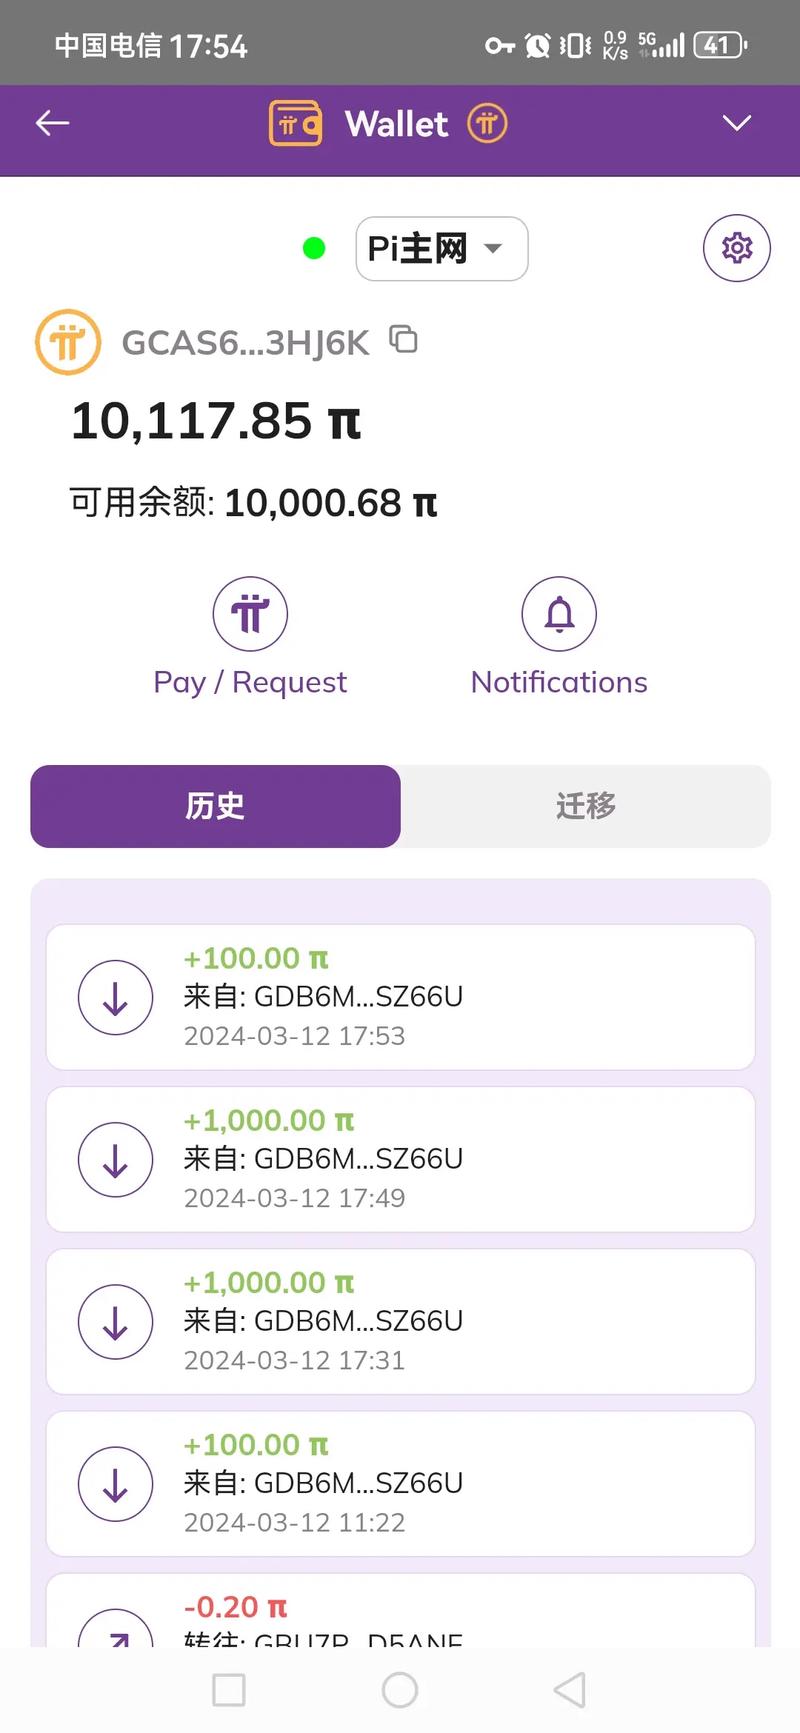Switch to the 历史 tab

point(215,806)
